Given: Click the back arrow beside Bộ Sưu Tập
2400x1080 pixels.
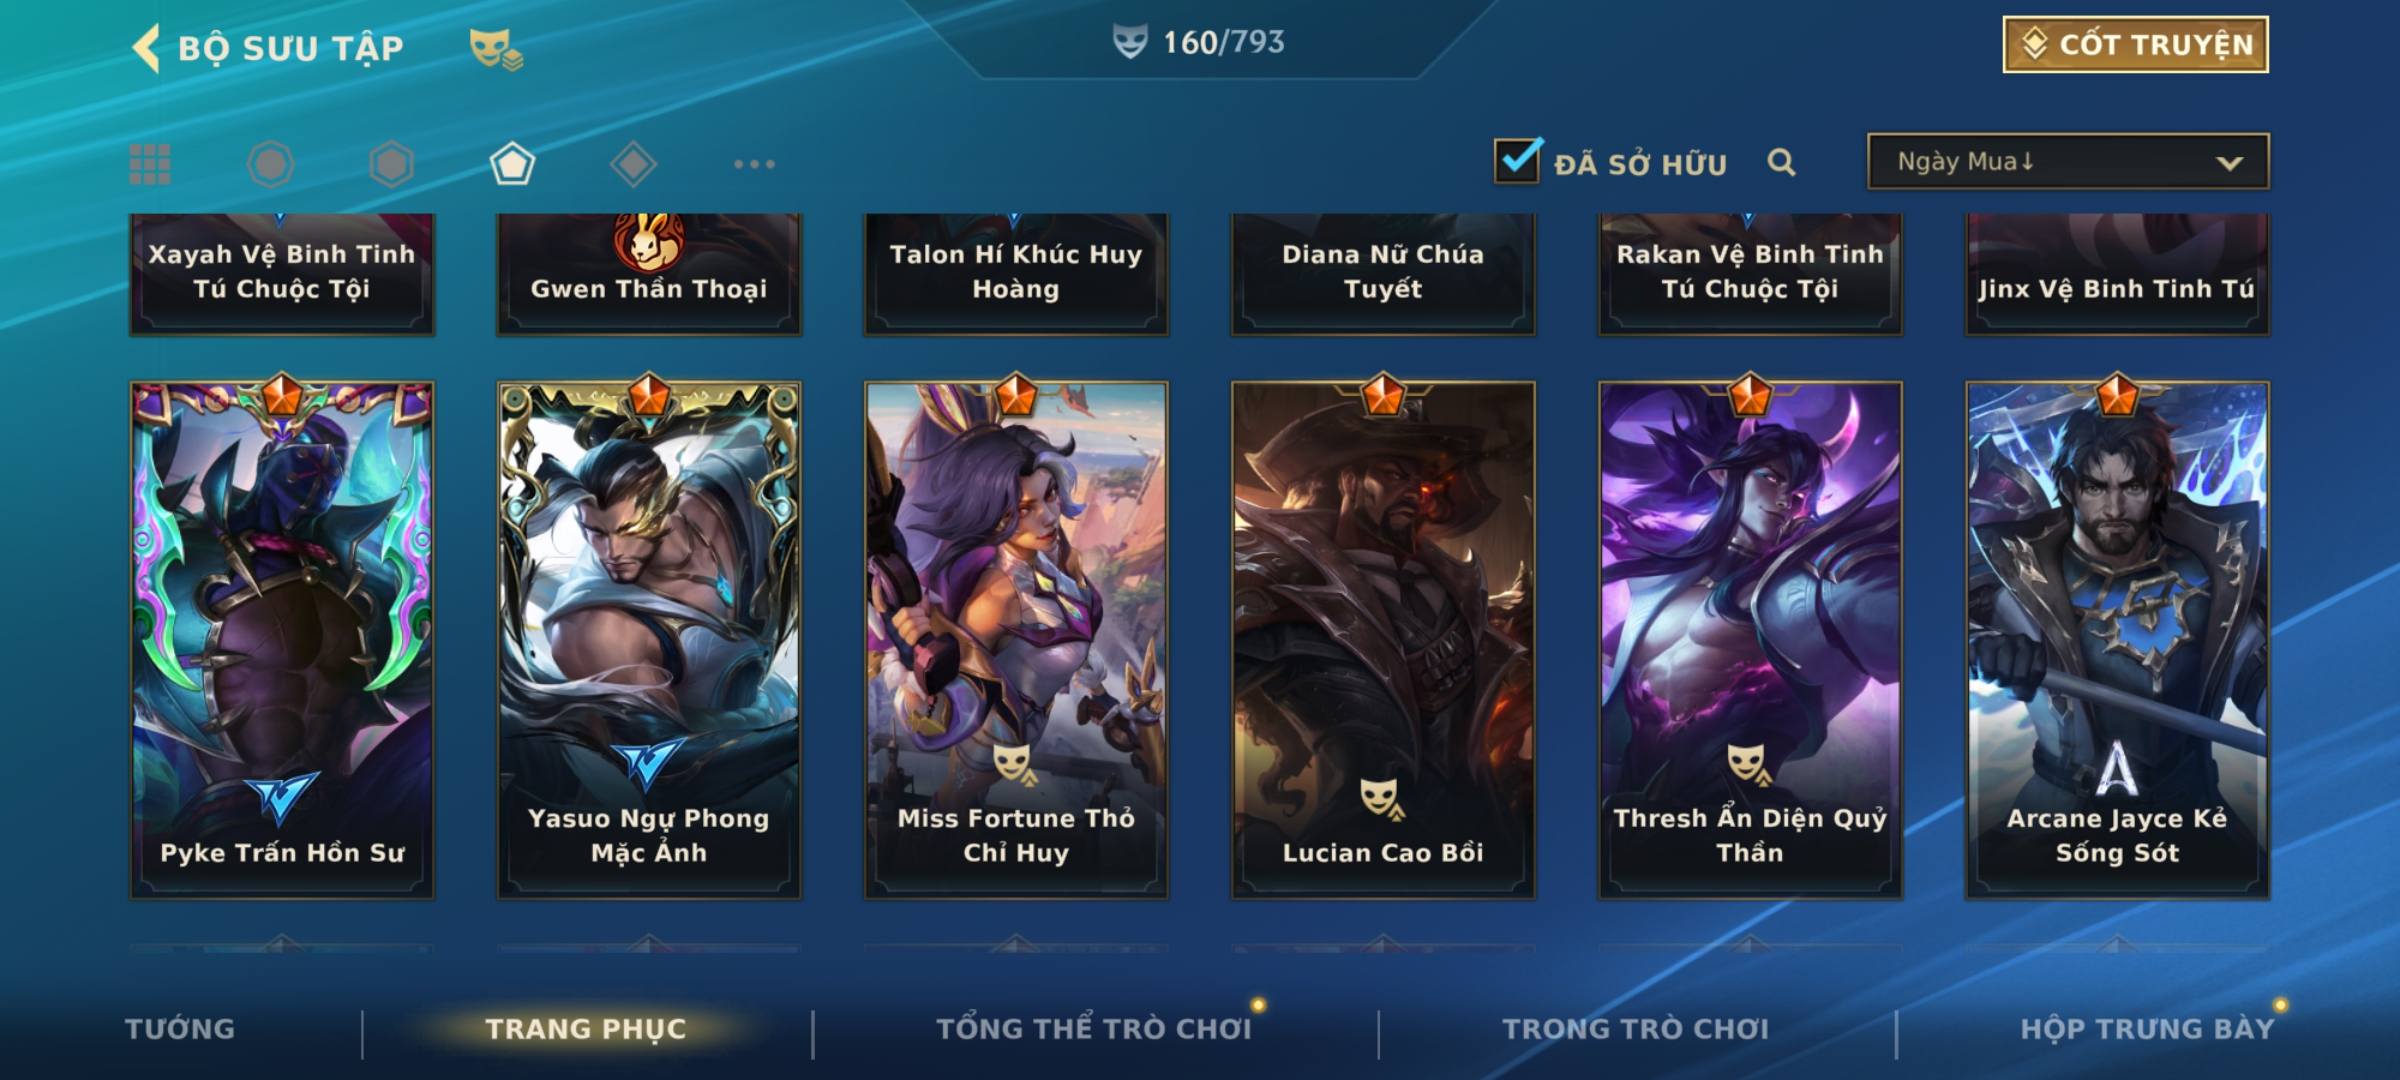Looking at the screenshot, I should point(146,48).
